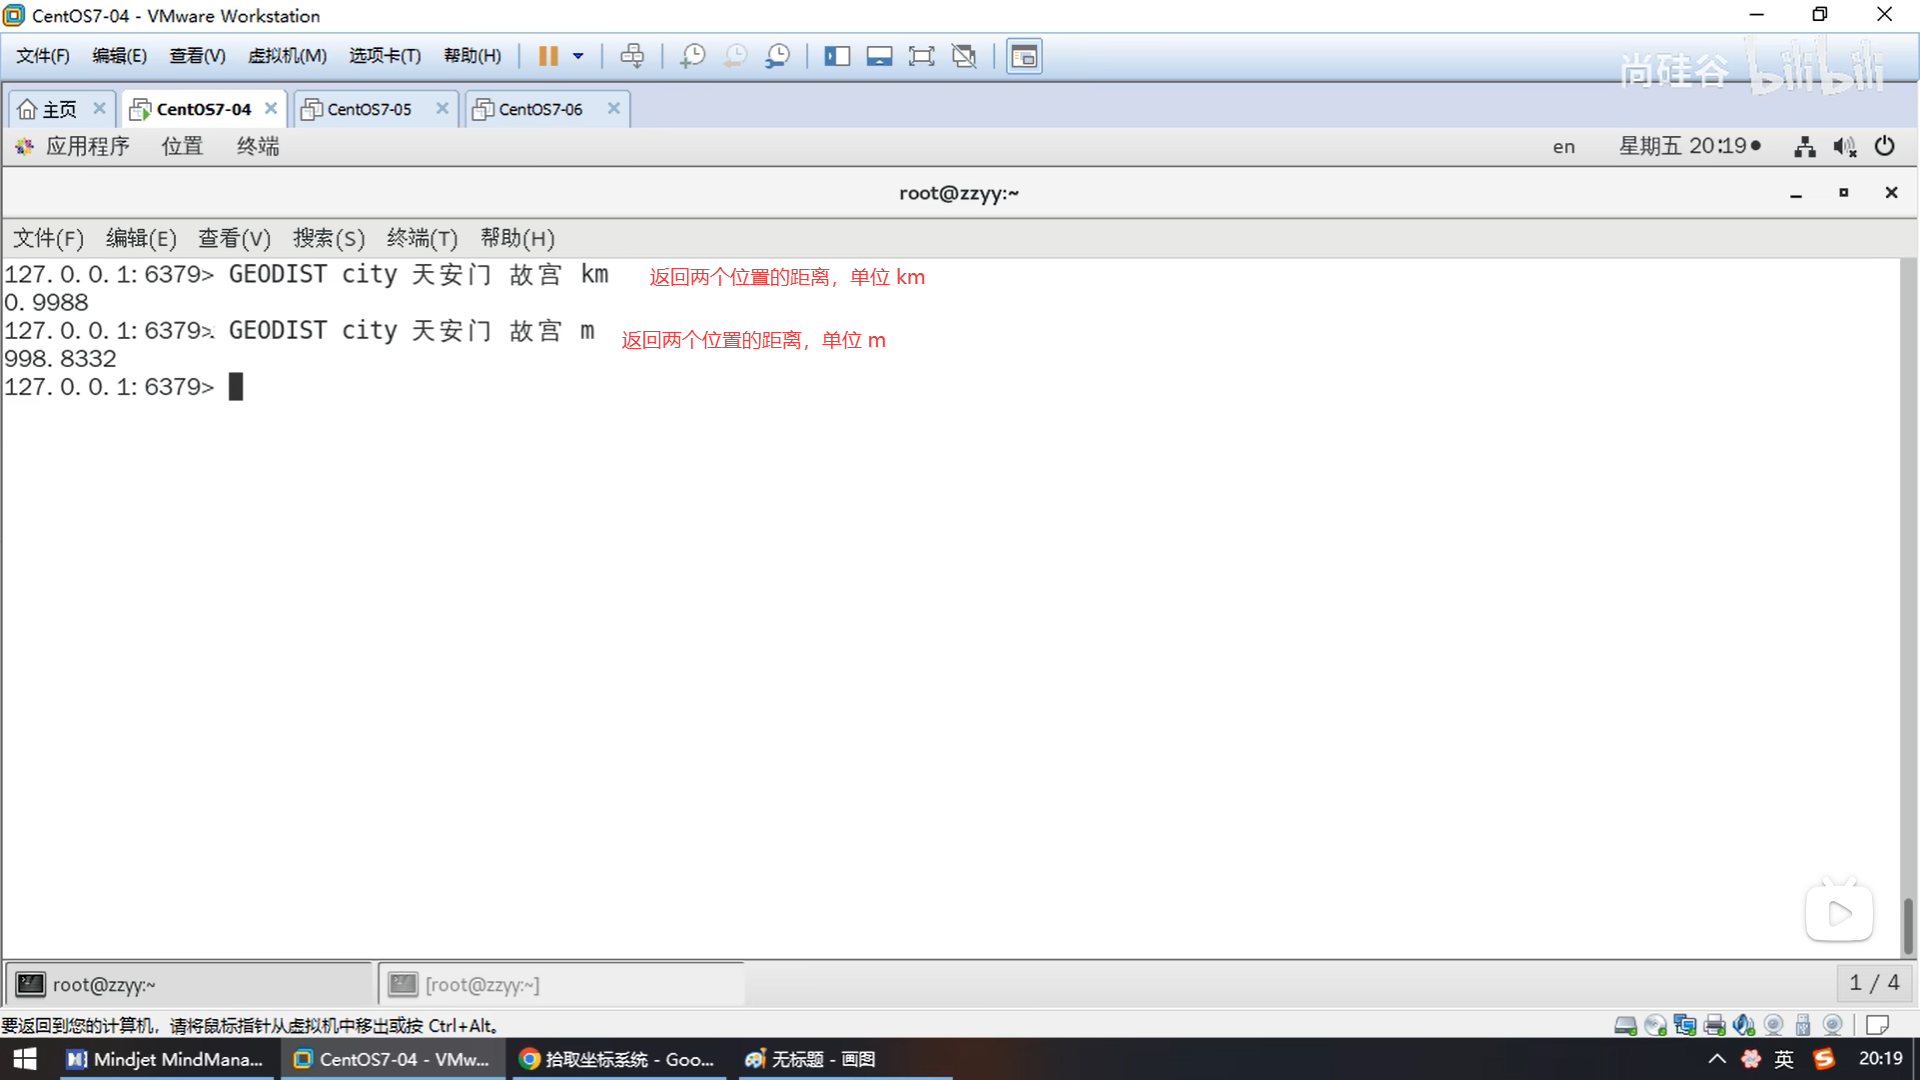Toggle the thumbnail bar view icon

[x=879, y=56]
